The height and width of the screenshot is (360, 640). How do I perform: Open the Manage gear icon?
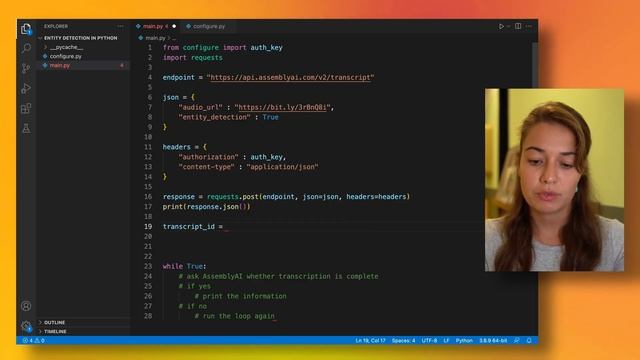(x=26, y=326)
